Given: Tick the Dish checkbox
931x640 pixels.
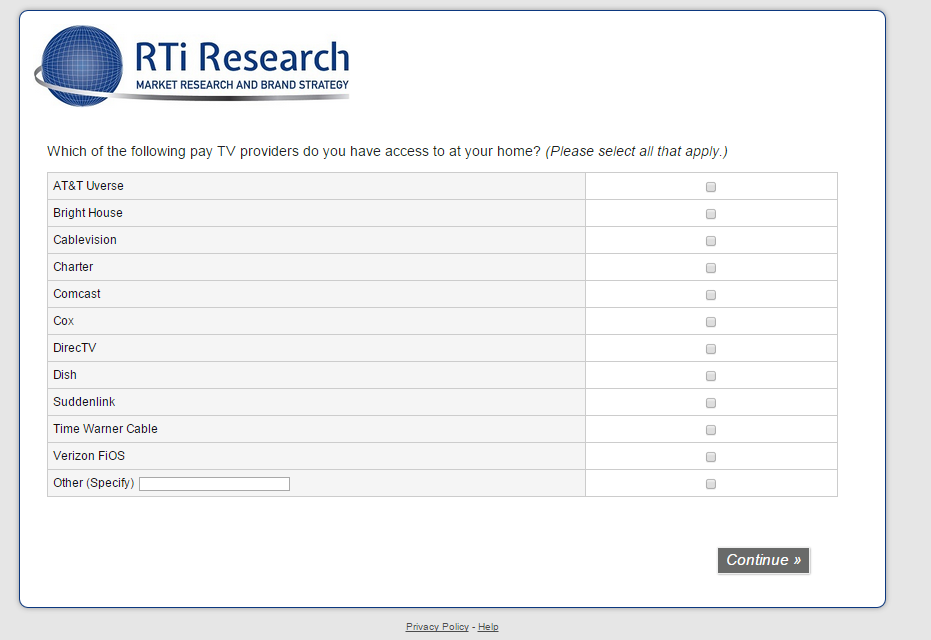Looking at the screenshot, I should [711, 376].
